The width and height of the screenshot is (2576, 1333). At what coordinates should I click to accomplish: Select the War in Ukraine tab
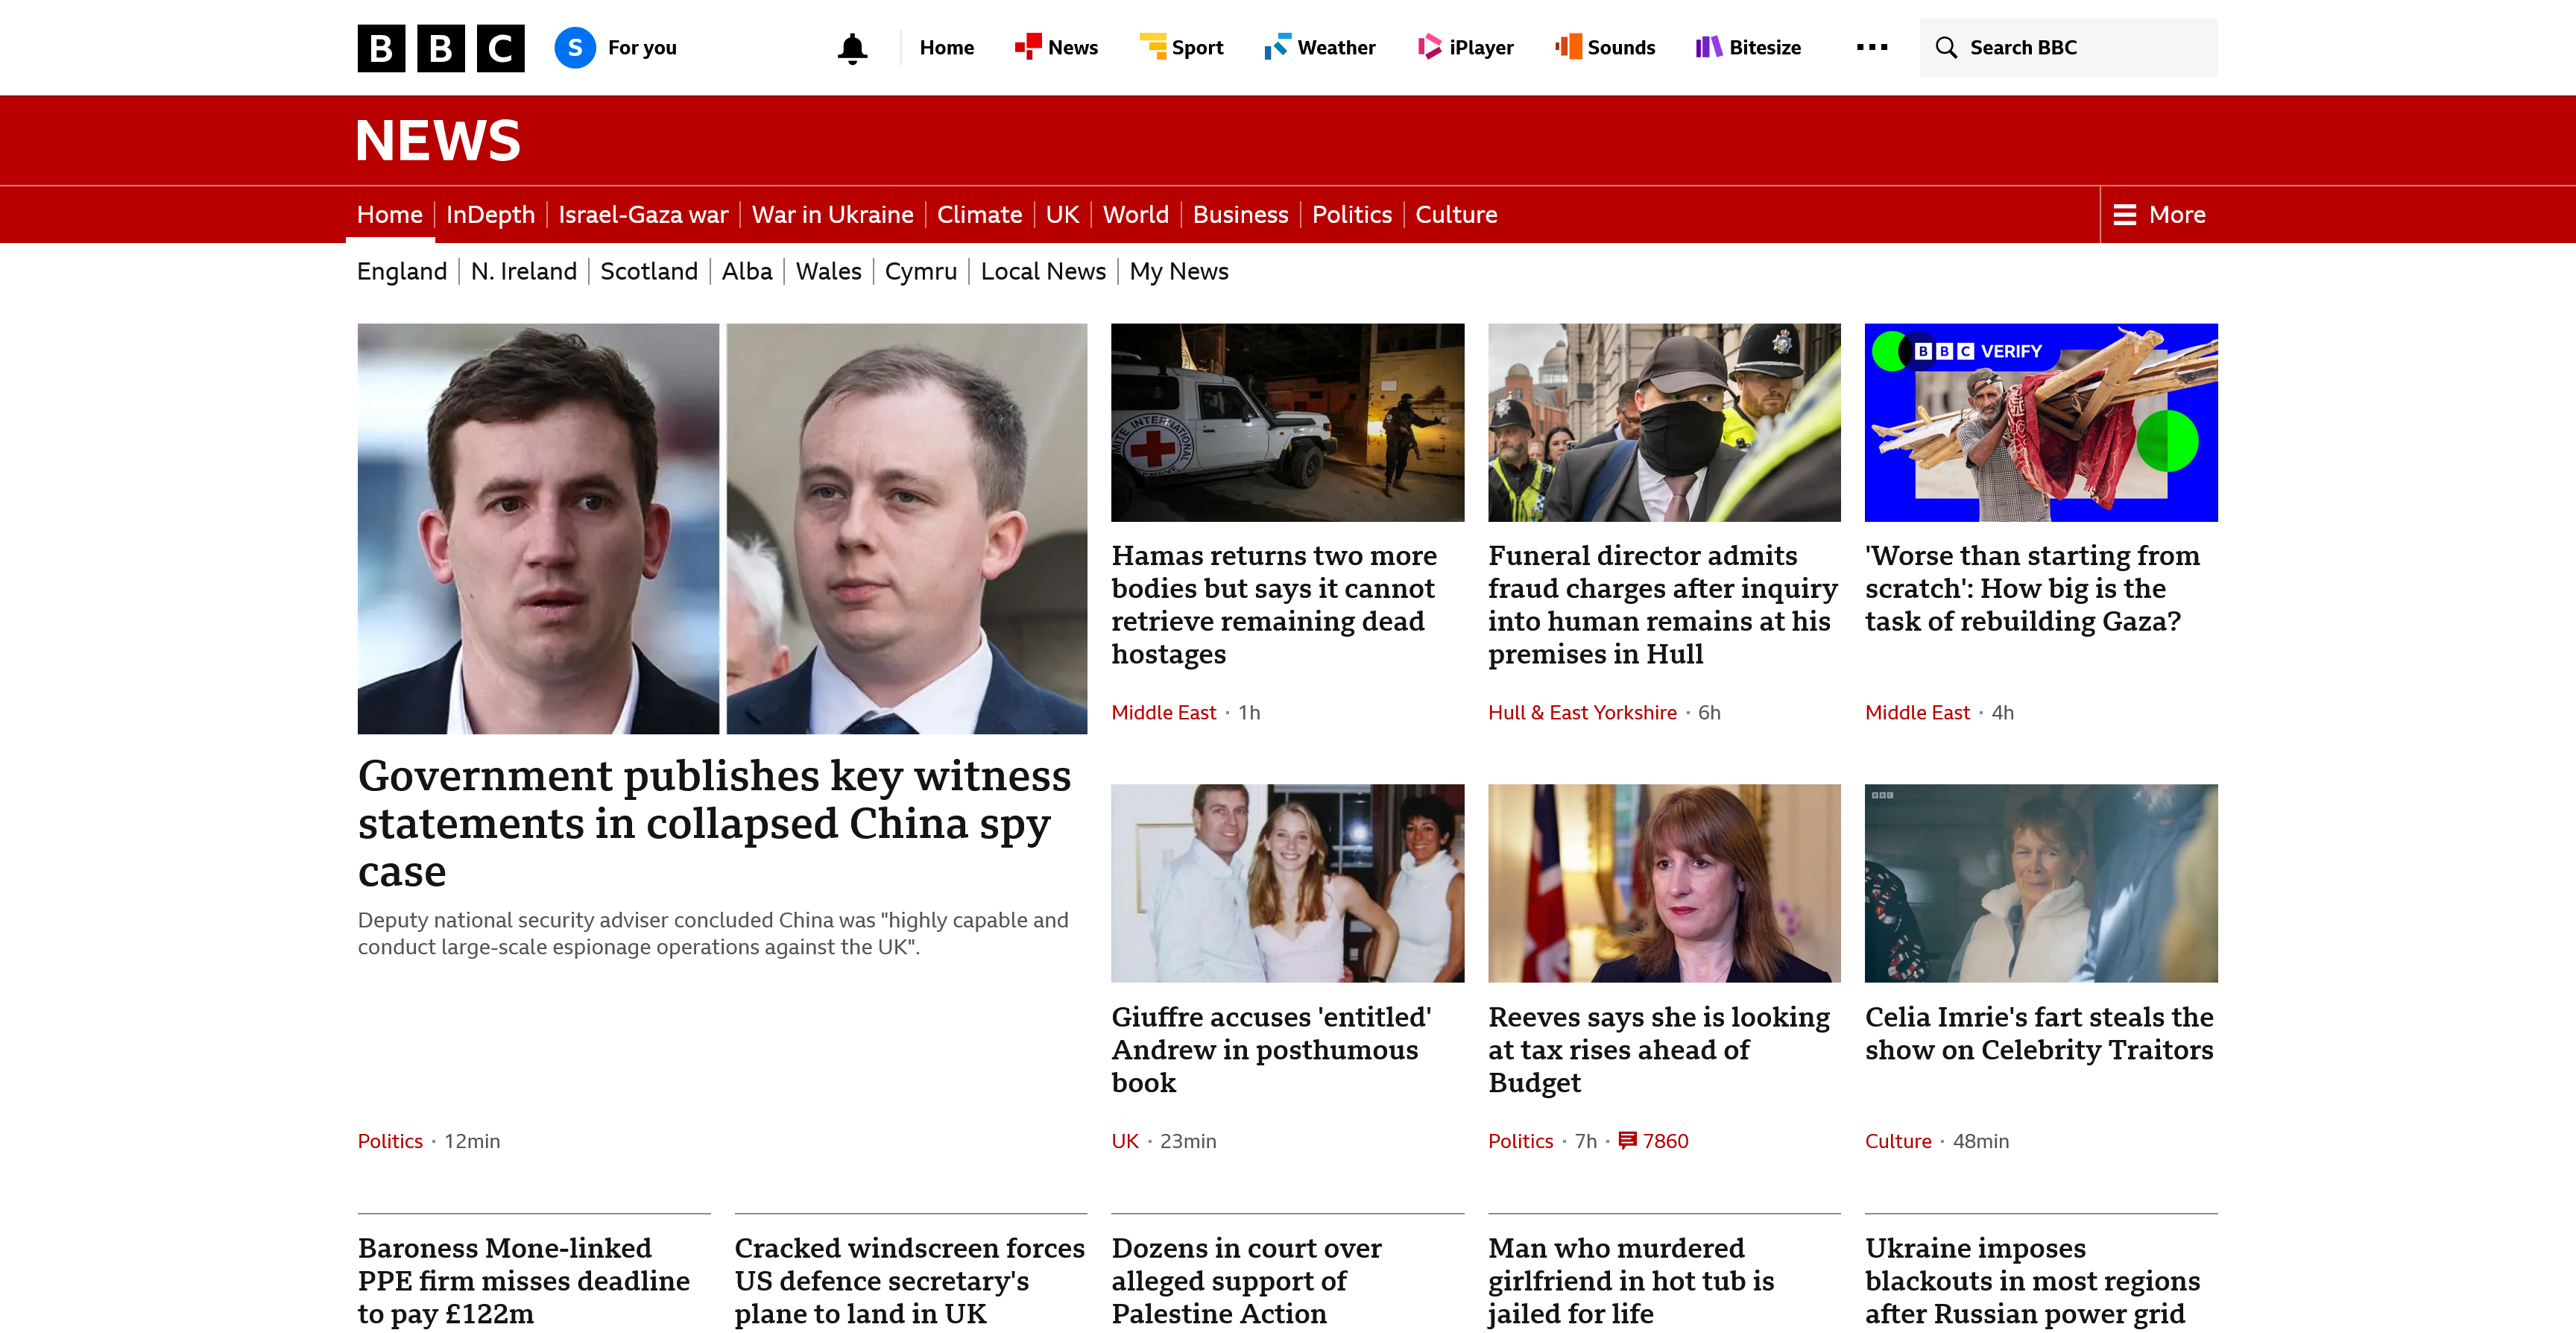click(x=832, y=215)
